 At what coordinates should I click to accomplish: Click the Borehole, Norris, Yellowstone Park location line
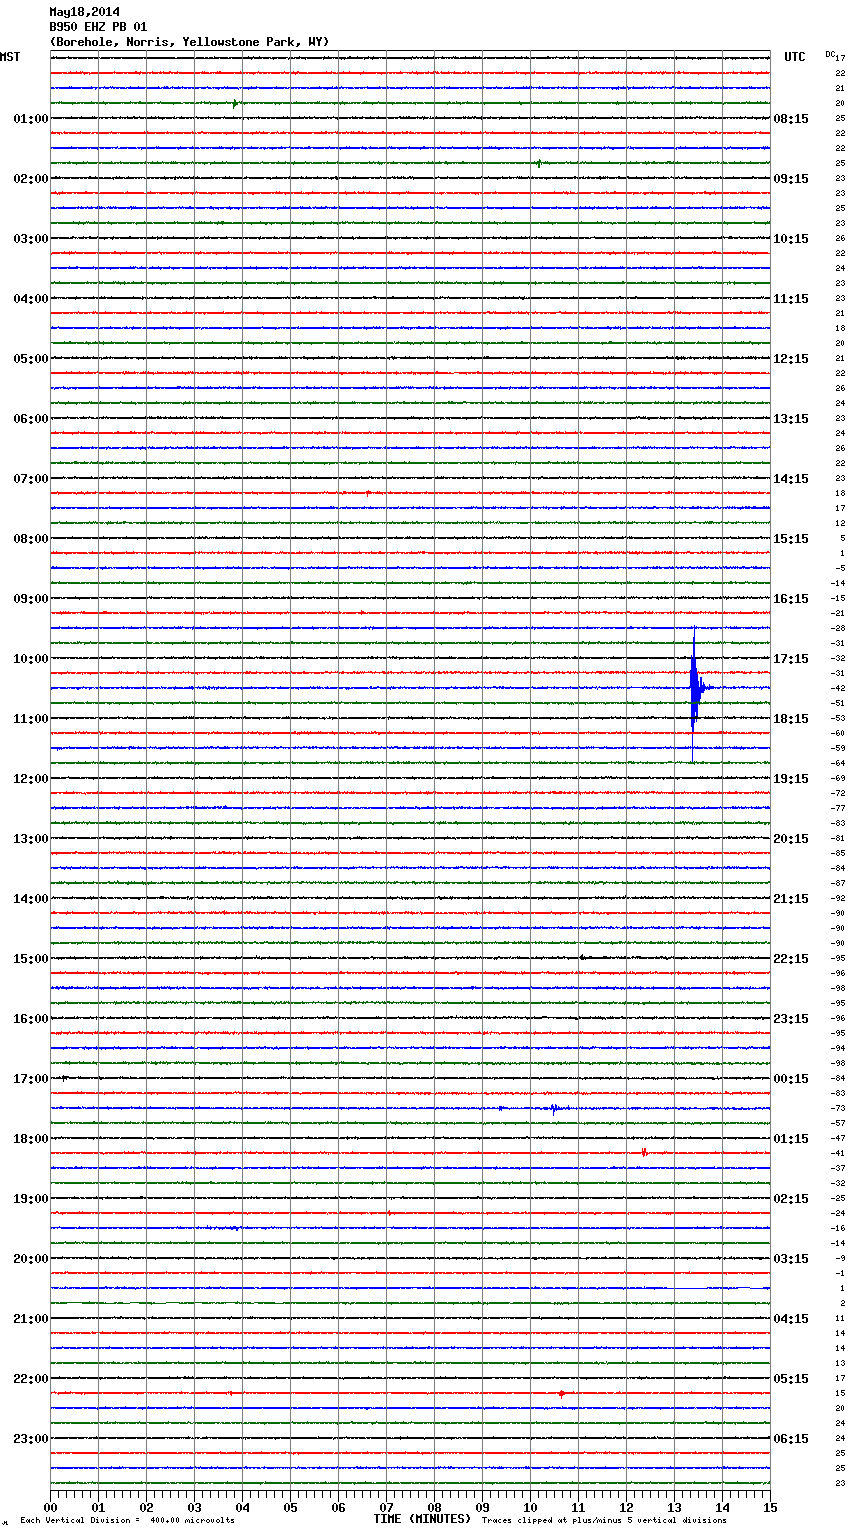[x=189, y=42]
